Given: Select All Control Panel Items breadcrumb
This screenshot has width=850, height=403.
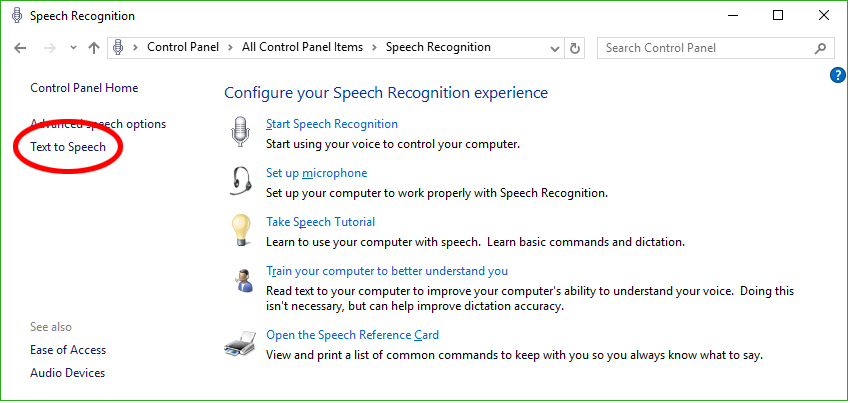Looking at the screenshot, I should pos(302,47).
